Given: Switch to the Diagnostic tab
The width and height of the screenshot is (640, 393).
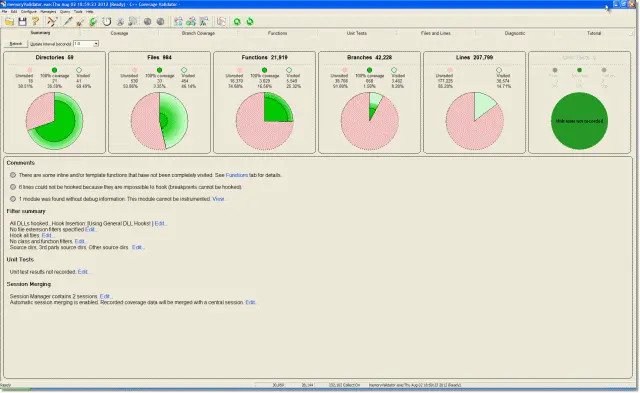Looking at the screenshot, I should click(515, 33).
